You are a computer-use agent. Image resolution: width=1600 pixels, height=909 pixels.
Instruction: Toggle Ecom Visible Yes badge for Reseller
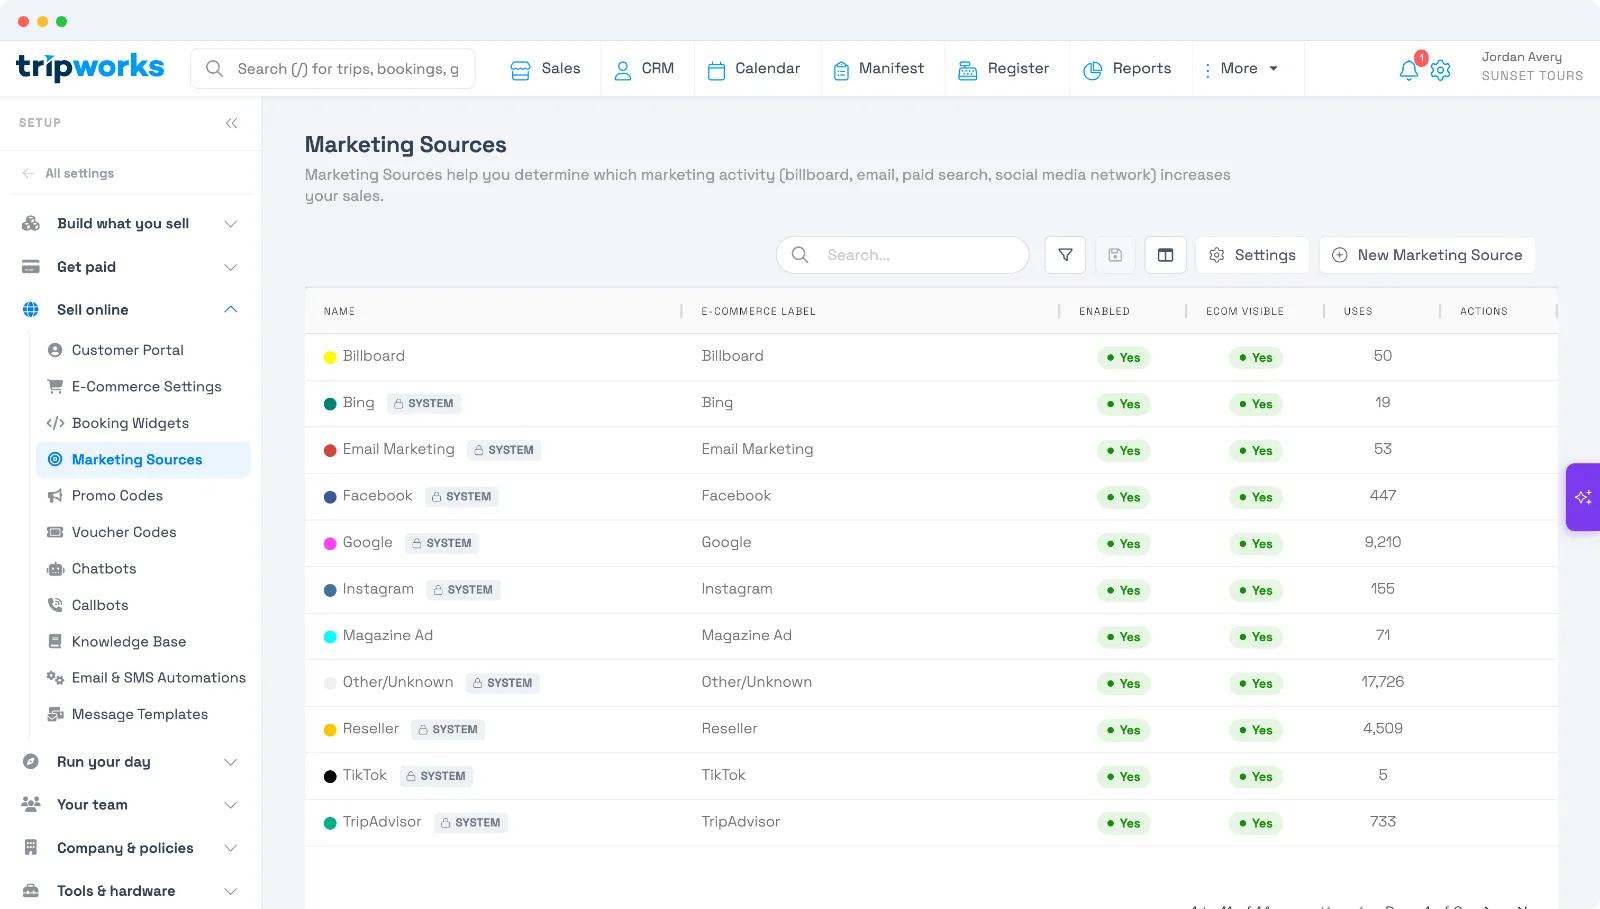click(x=1255, y=730)
